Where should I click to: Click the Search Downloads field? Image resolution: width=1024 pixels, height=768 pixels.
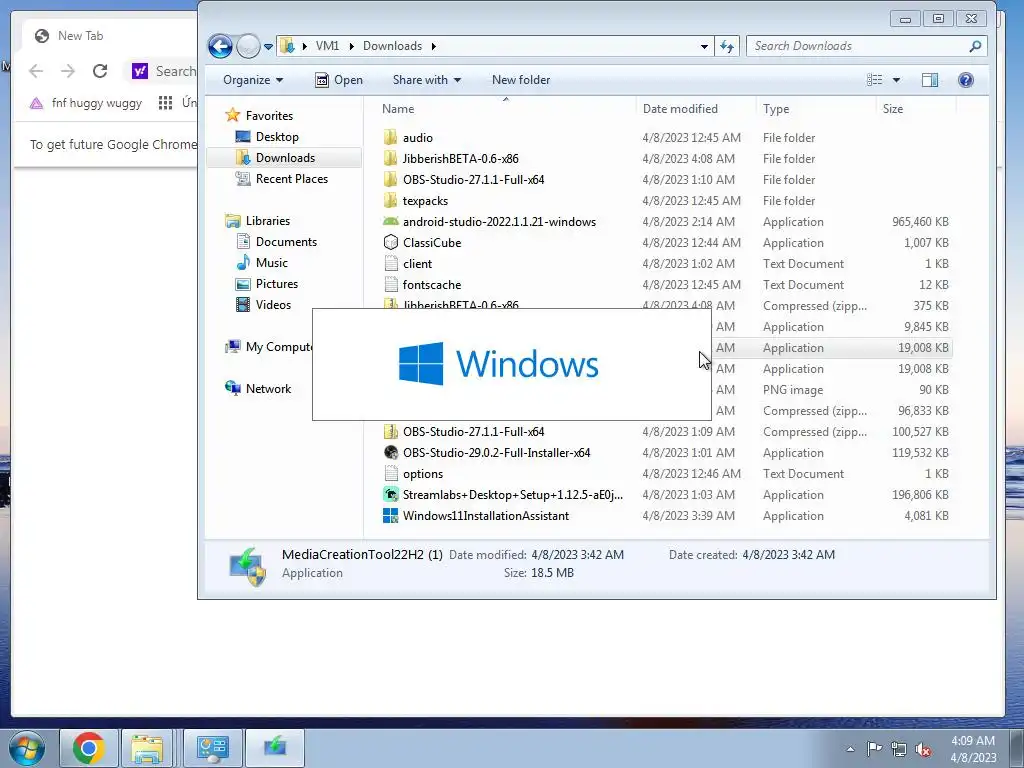[x=866, y=46]
